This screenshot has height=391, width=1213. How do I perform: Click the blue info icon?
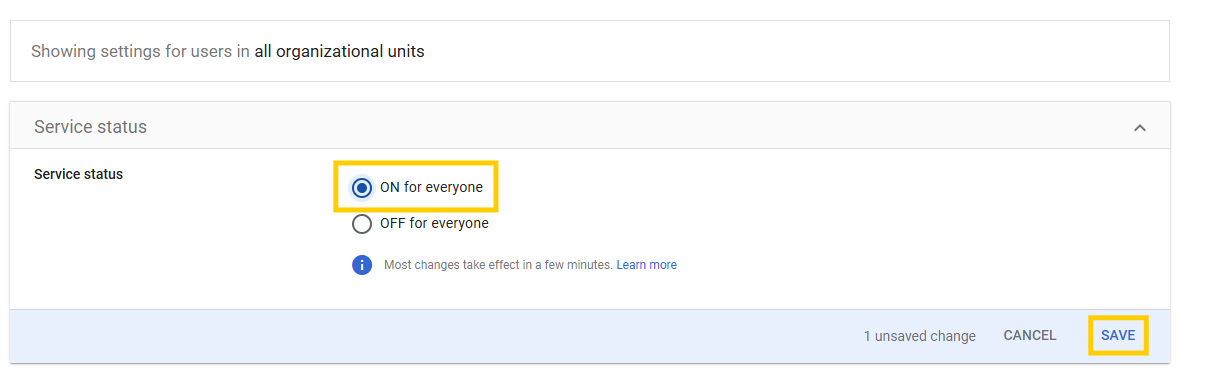pyautogui.click(x=362, y=265)
